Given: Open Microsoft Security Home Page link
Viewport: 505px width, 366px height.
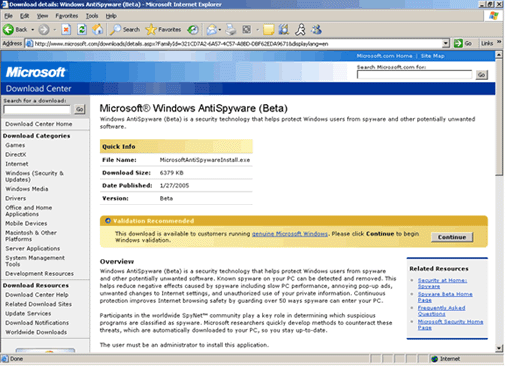Looking at the screenshot, I should (x=450, y=324).
